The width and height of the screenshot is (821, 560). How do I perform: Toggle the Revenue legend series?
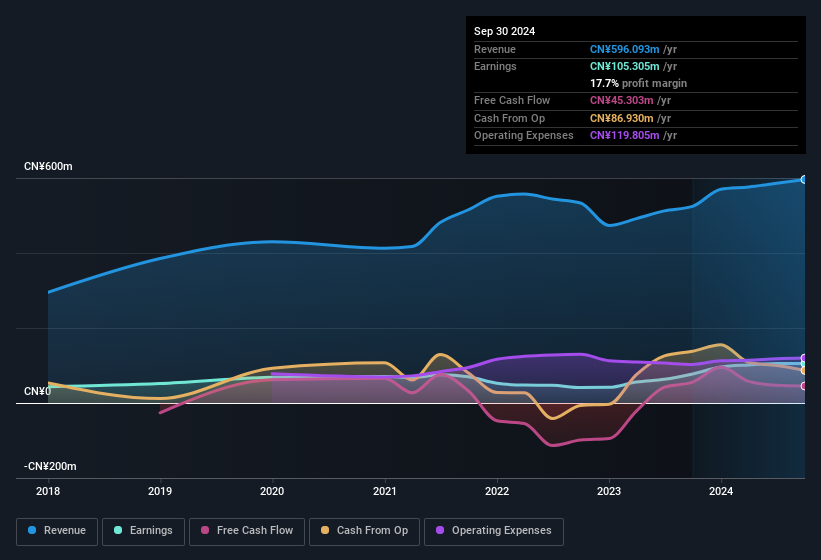(x=57, y=530)
